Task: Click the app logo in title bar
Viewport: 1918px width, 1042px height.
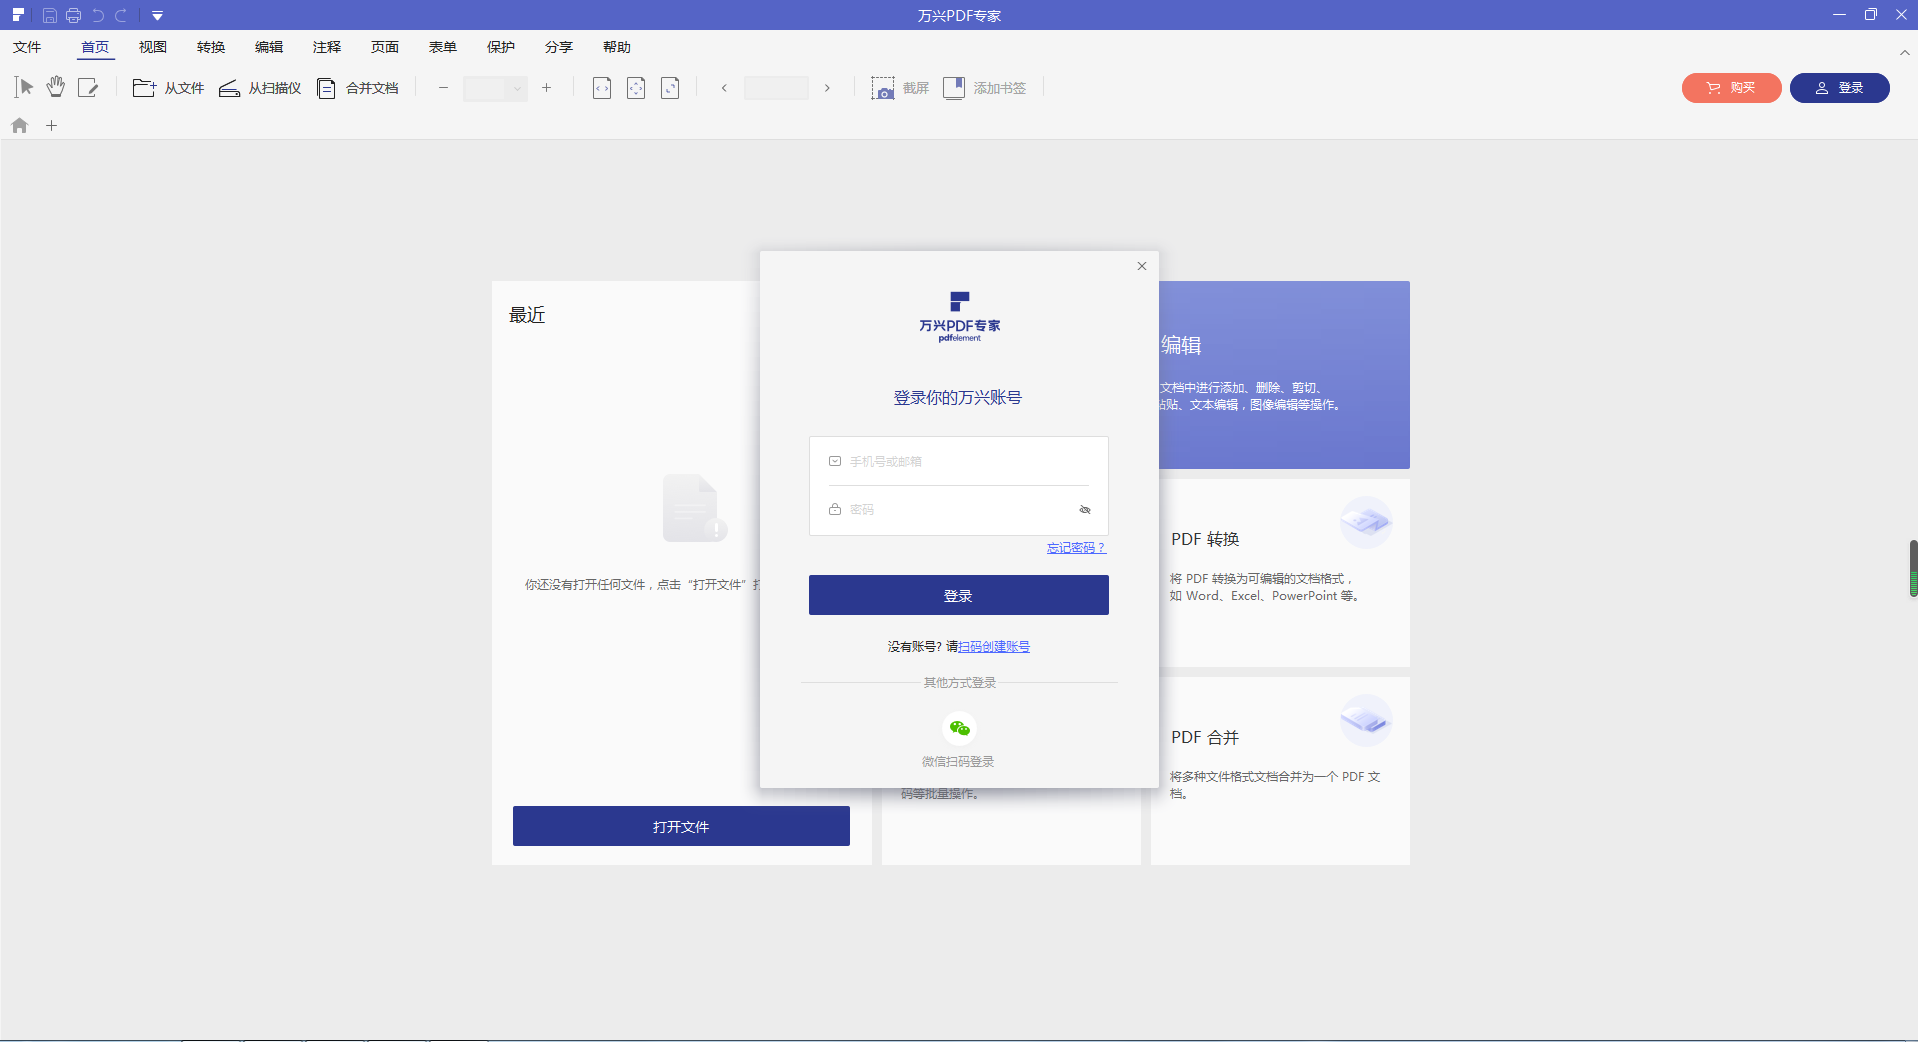Action: point(18,15)
